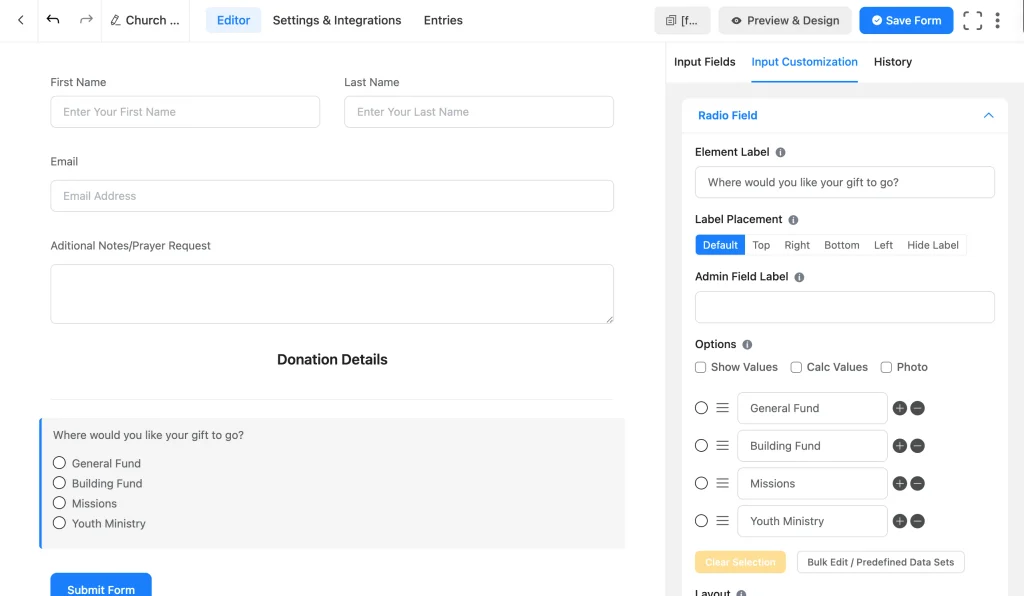Set Building Fund as default in sidebar

pyautogui.click(x=701, y=446)
